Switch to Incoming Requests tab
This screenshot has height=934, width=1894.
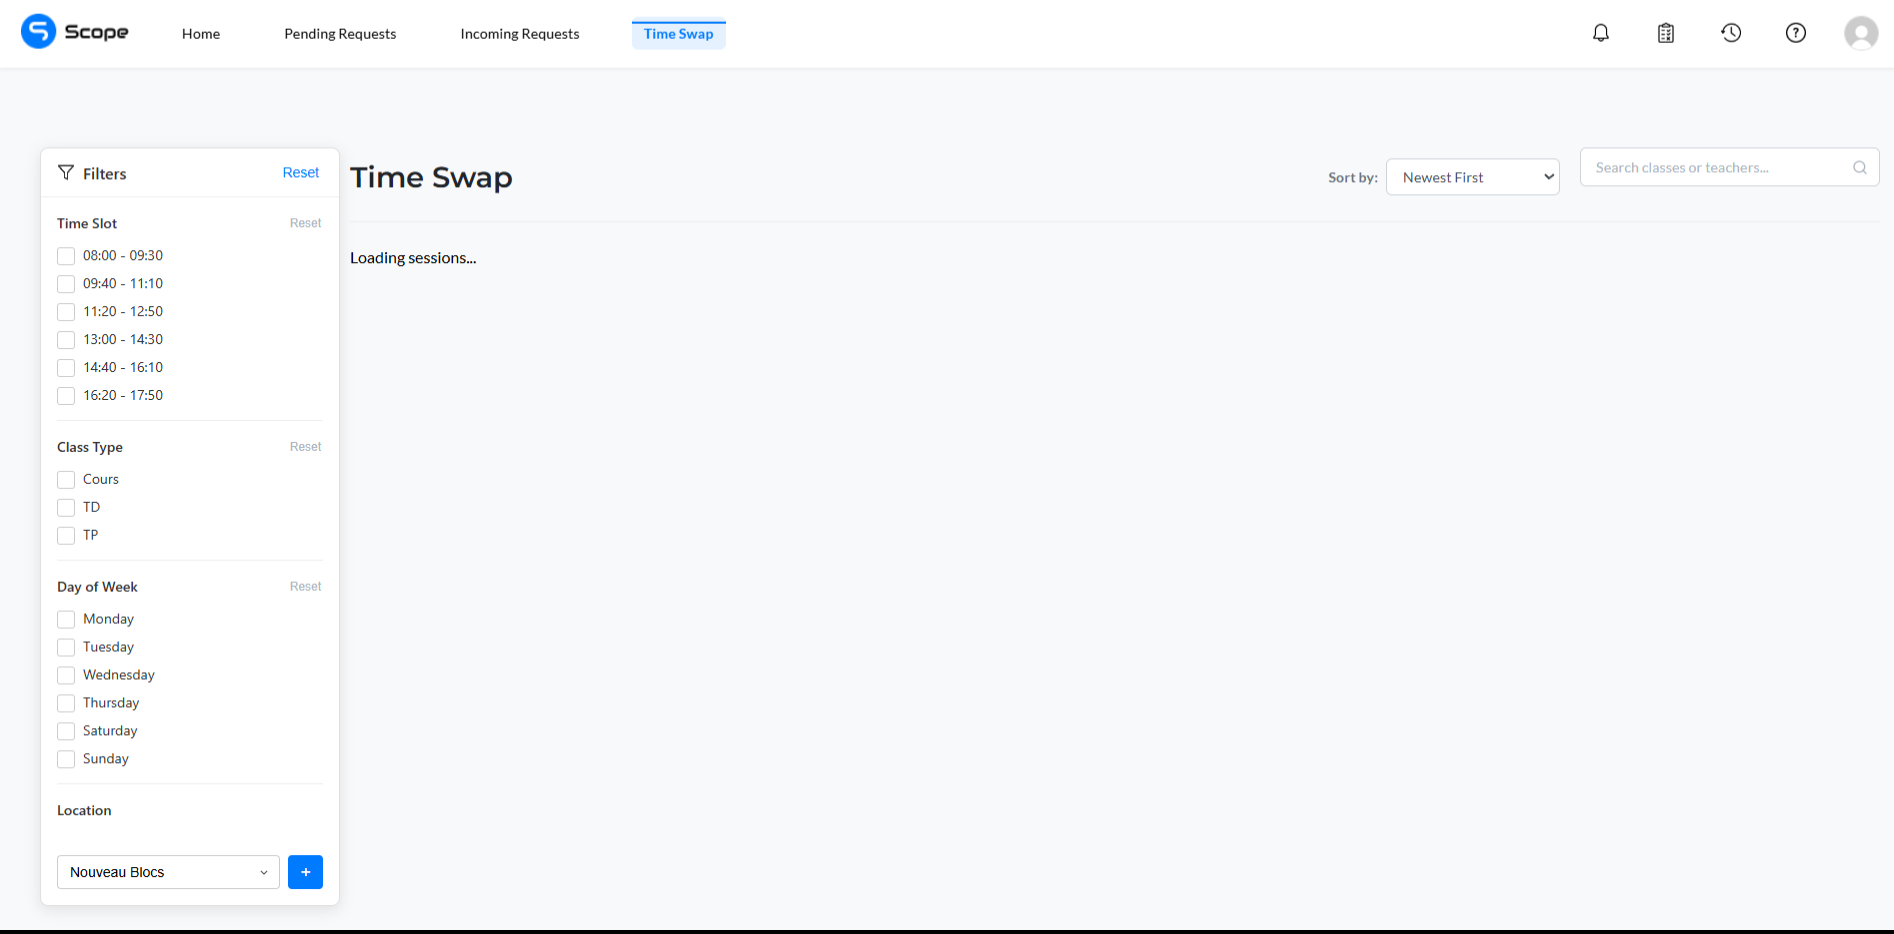tap(519, 34)
